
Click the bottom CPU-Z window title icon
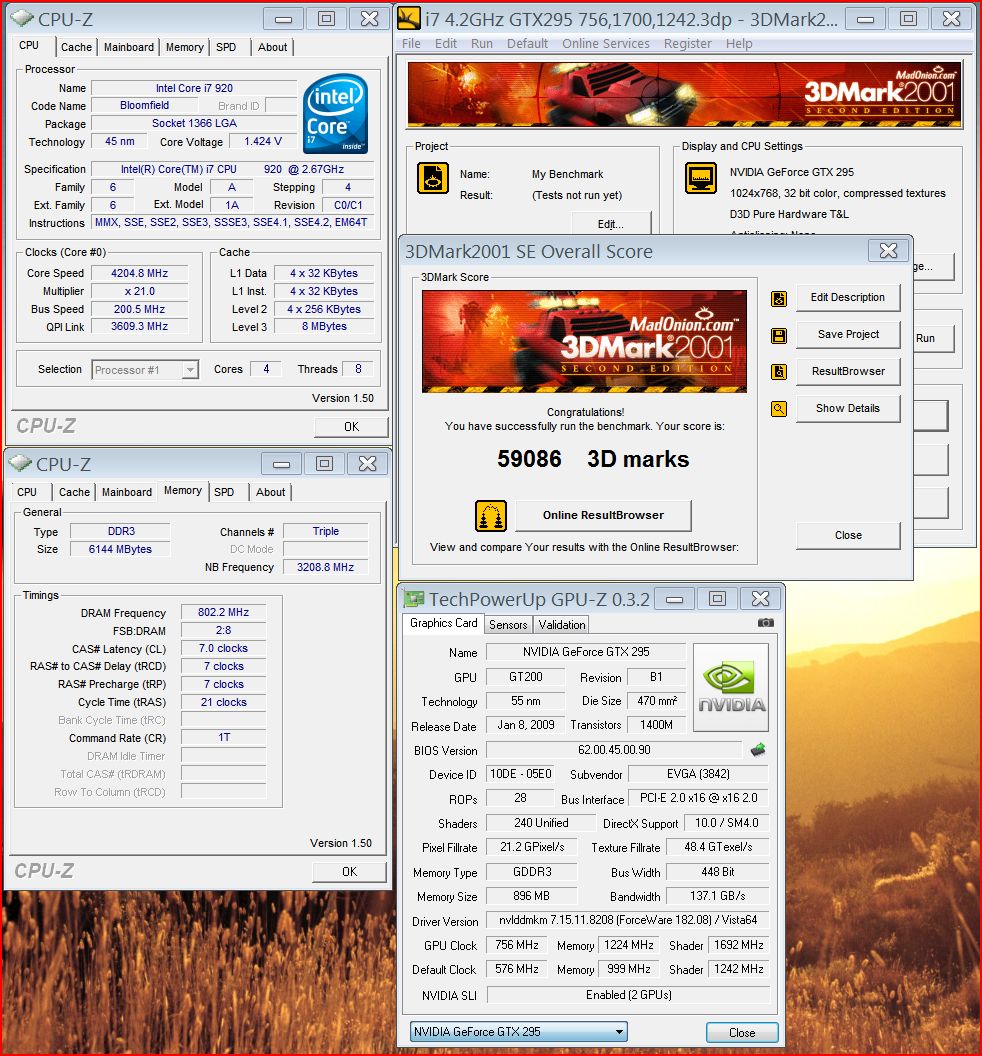21,463
